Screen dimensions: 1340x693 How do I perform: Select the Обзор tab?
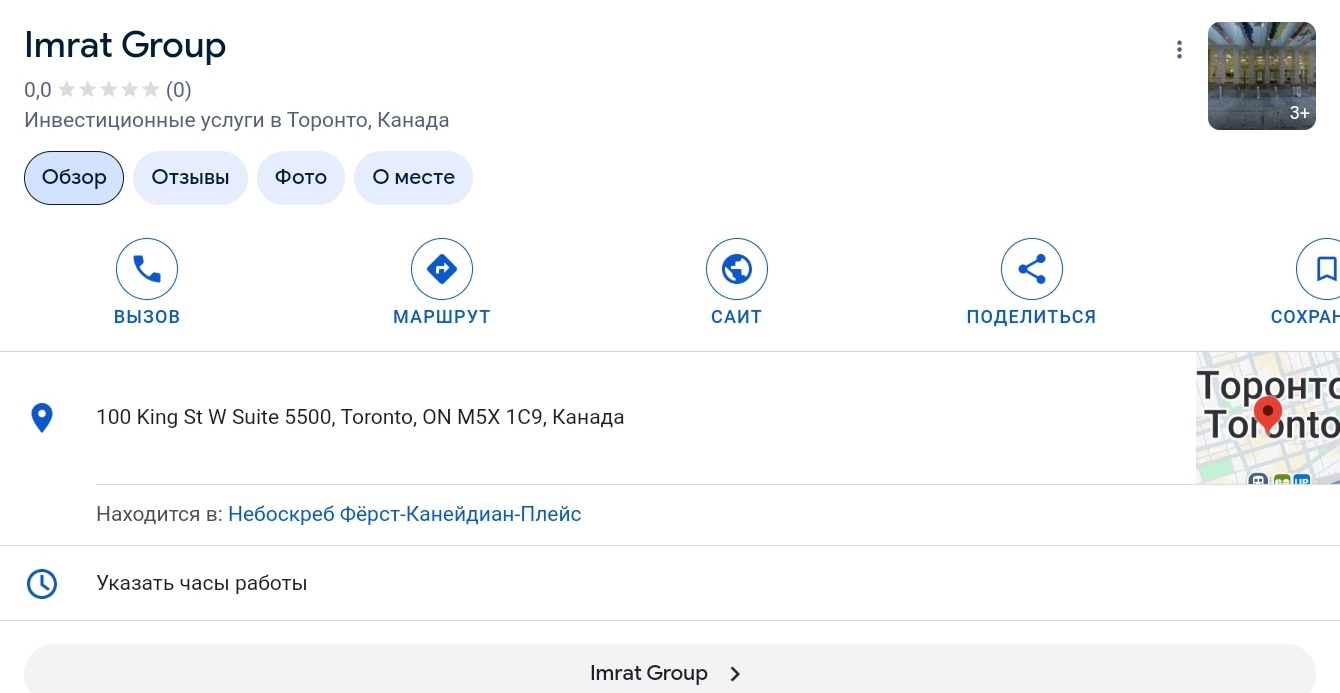(74, 178)
